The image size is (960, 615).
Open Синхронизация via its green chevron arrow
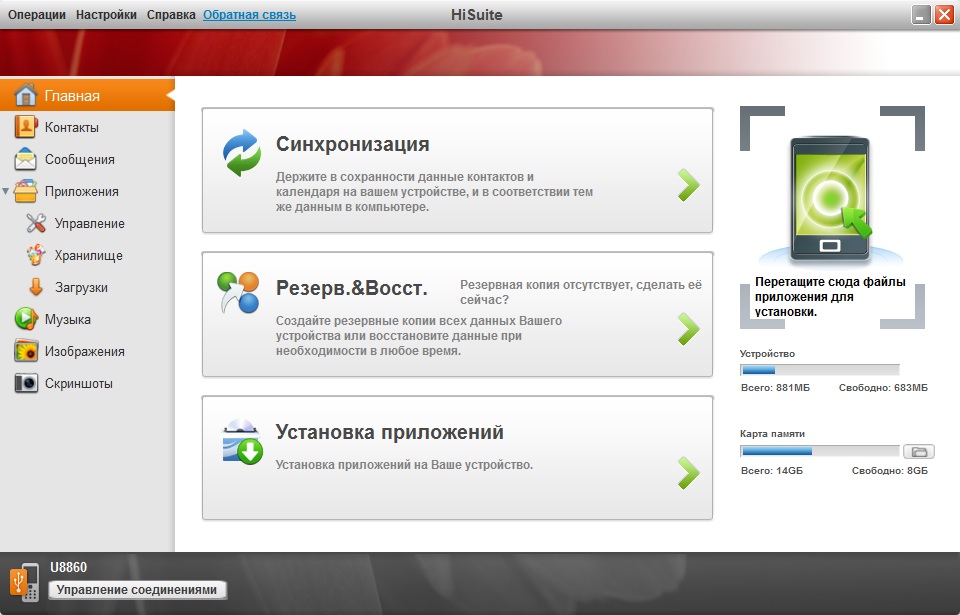[688, 185]
